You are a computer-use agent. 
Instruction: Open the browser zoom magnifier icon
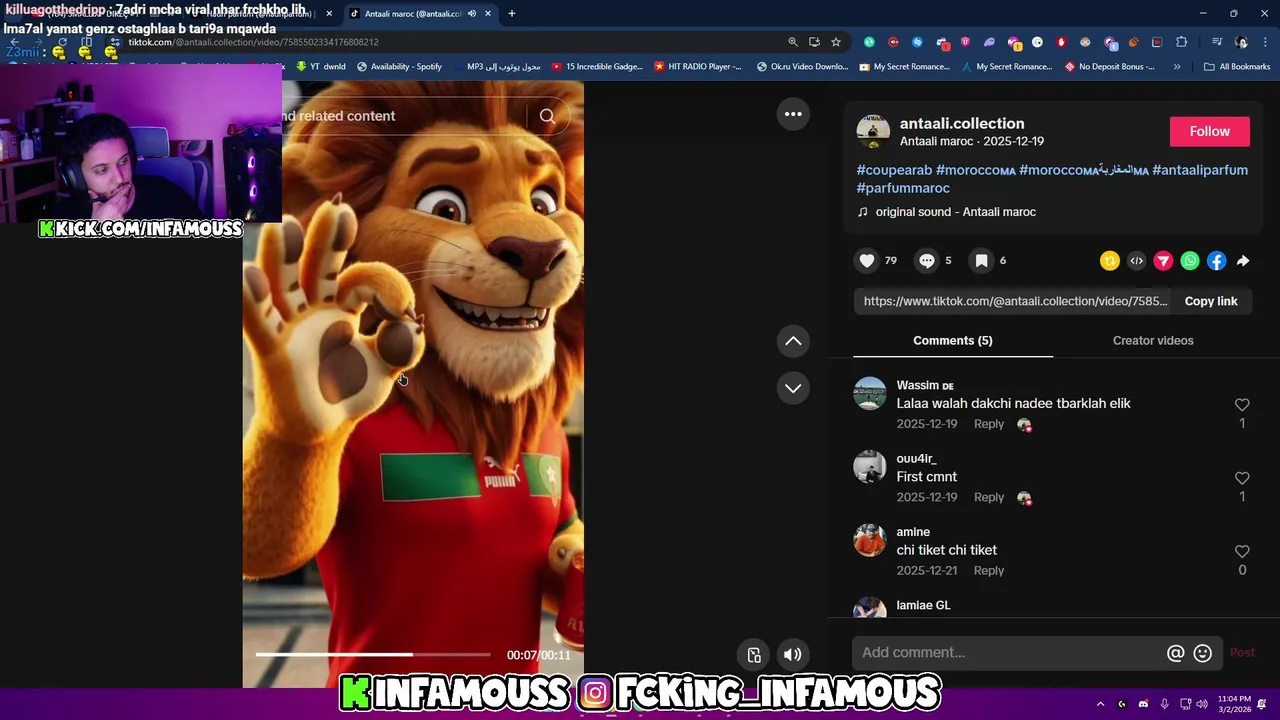tap(793, 42)
